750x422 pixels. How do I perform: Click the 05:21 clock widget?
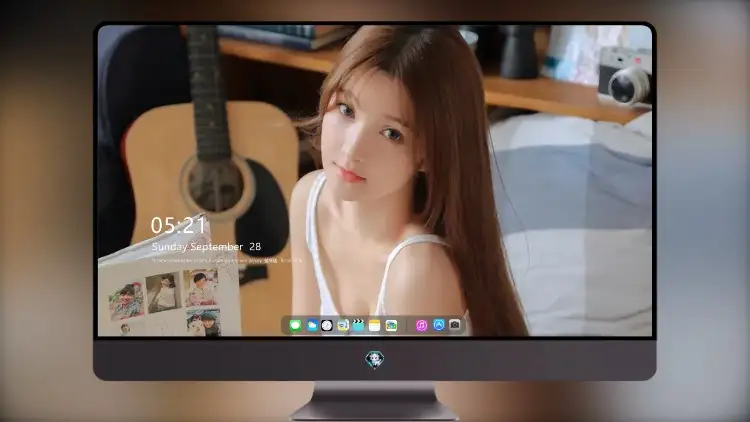178,225
